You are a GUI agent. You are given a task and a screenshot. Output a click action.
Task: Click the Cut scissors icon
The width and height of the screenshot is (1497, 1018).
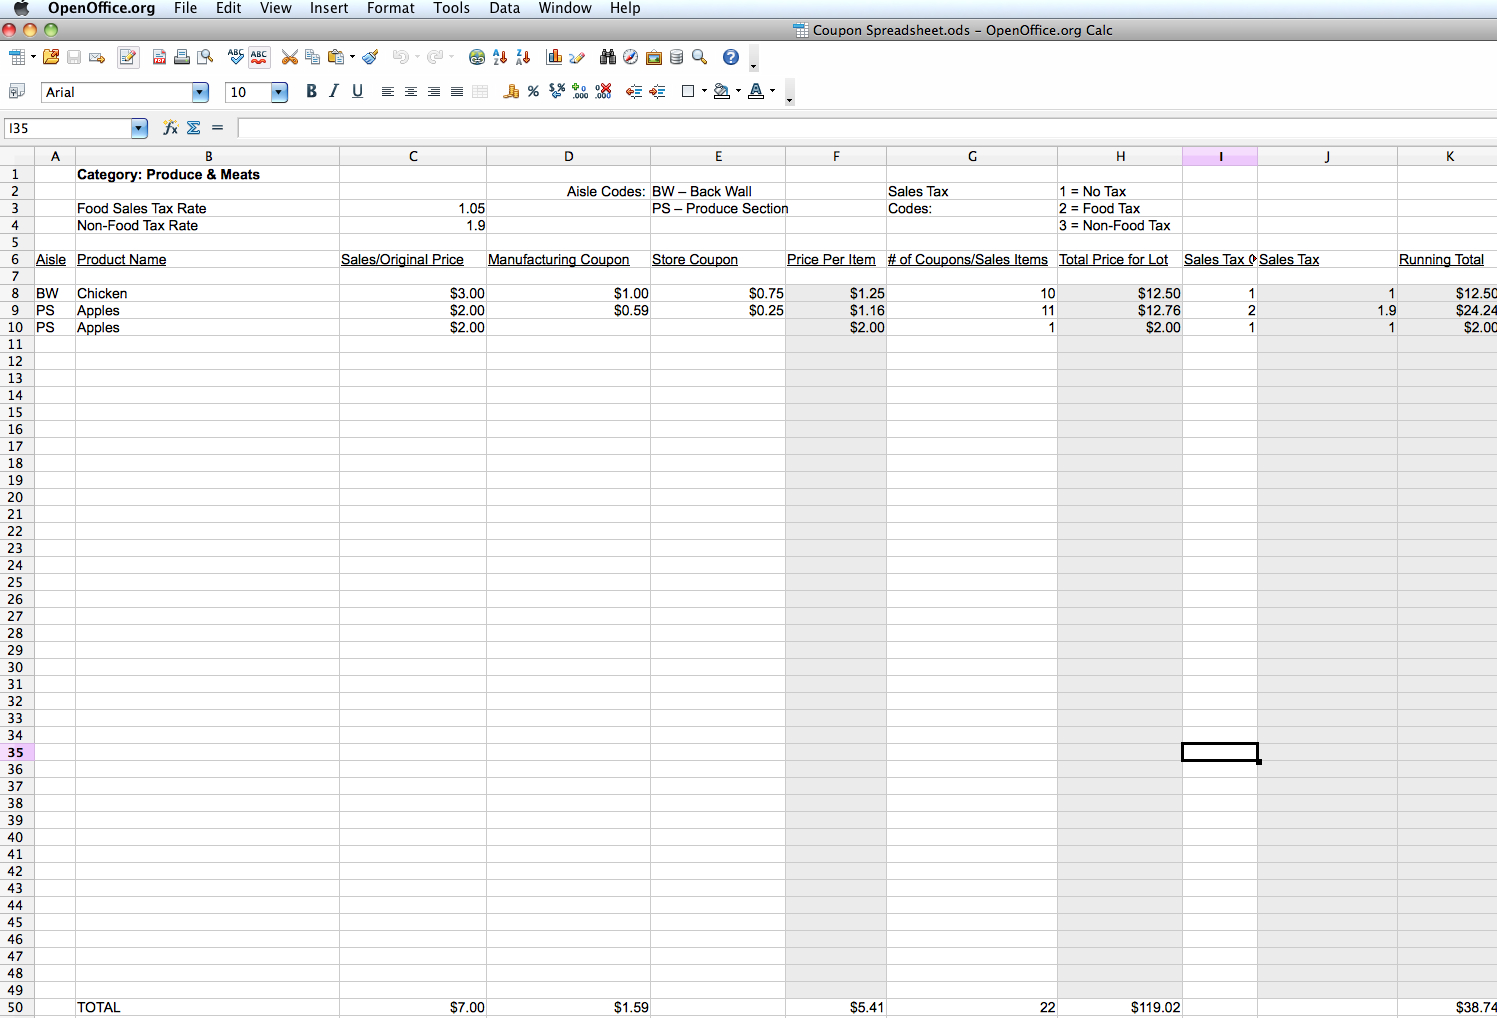click(x=289, y=57)
